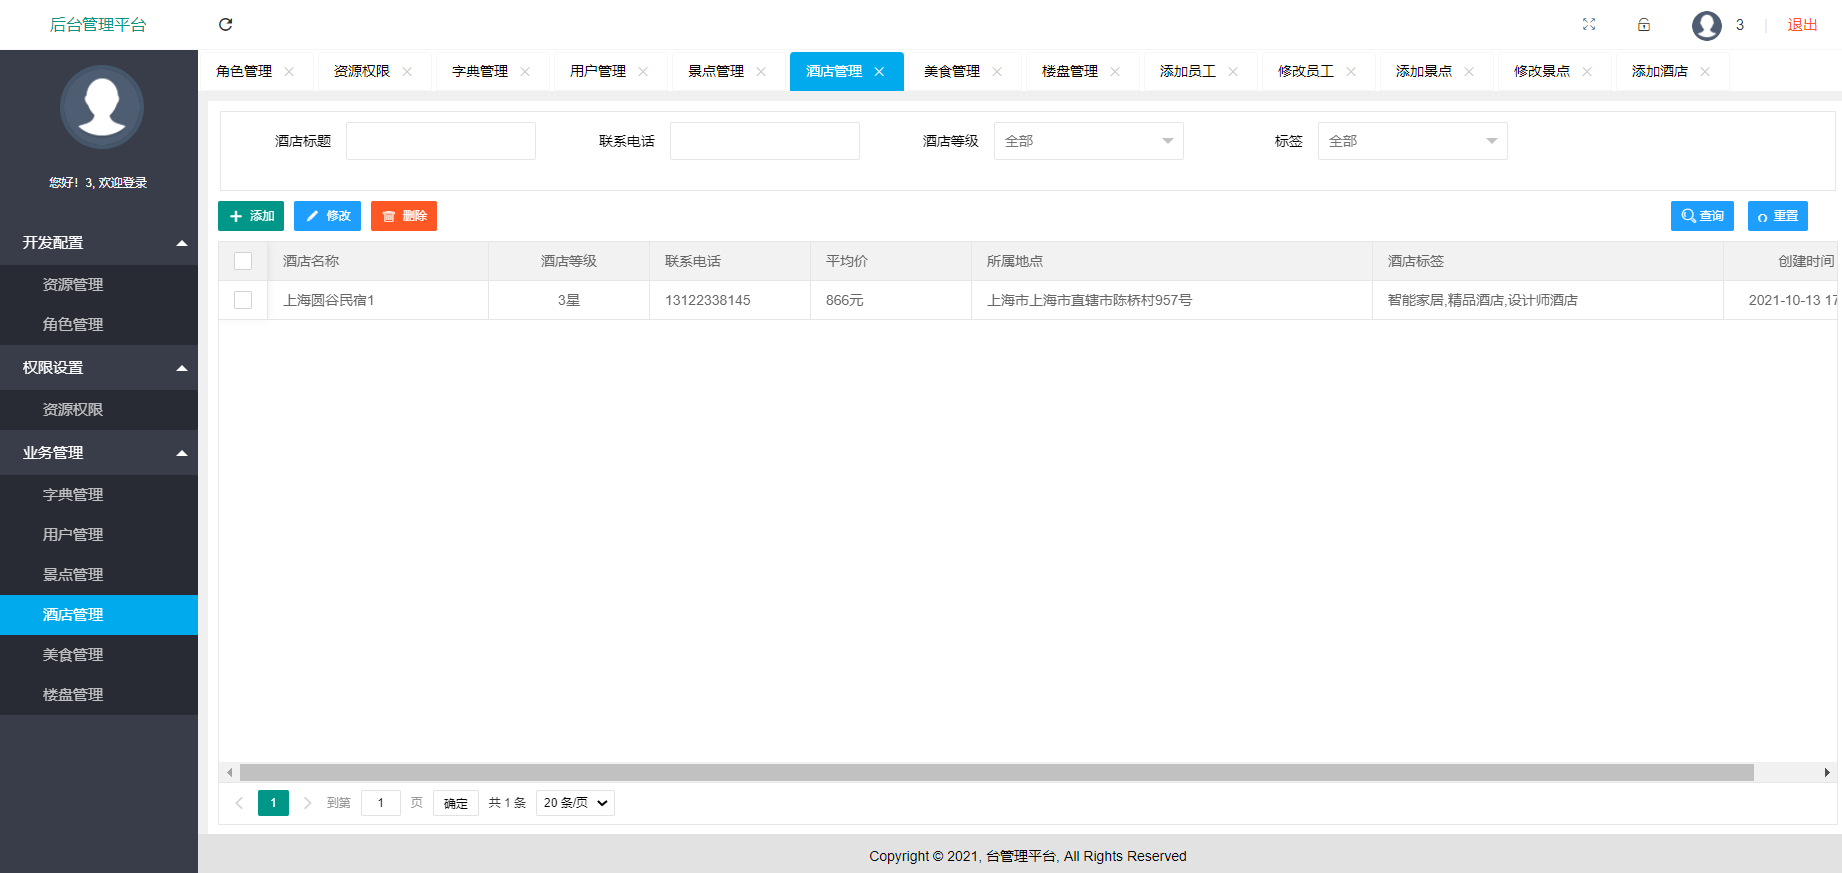The height and width of the screenshot is (873, 1842).
Task: Go to previous page arrow in pagination
Action: coord(239,803)
